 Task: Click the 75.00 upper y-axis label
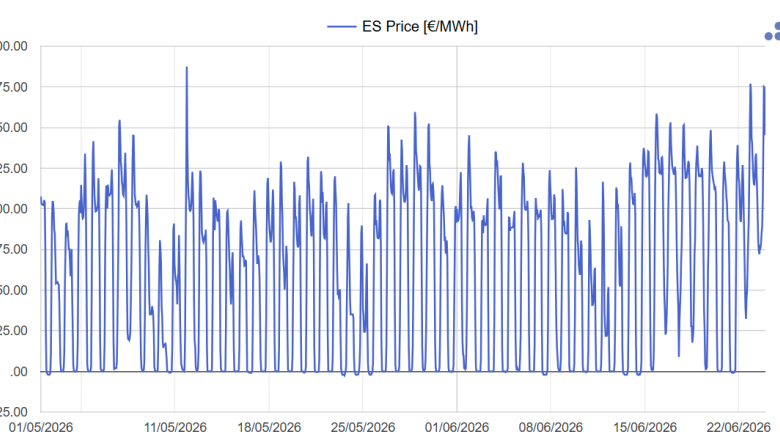tap(14, 87)
